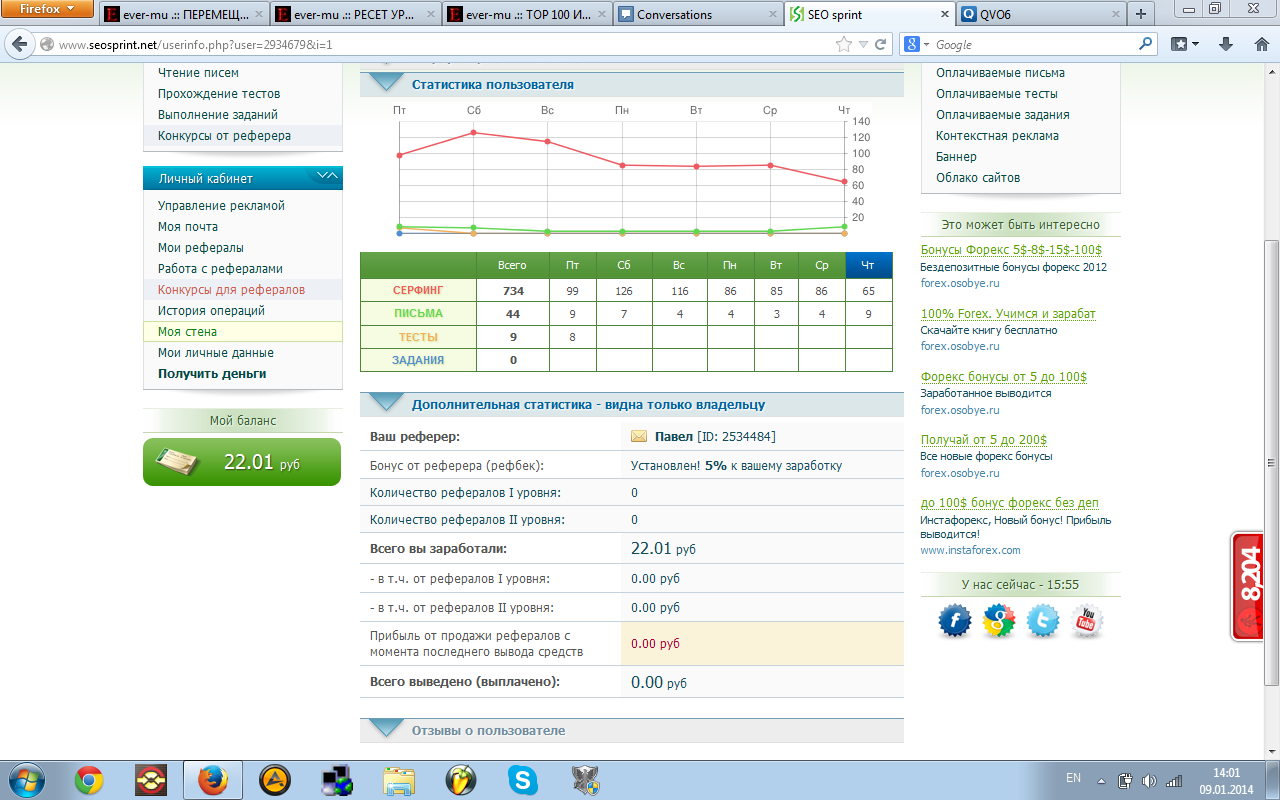Image resolution: width=1280 pixels, height=800 pixels.
Task: Open the YouTube social badge icon
Action: point(1087,621)
